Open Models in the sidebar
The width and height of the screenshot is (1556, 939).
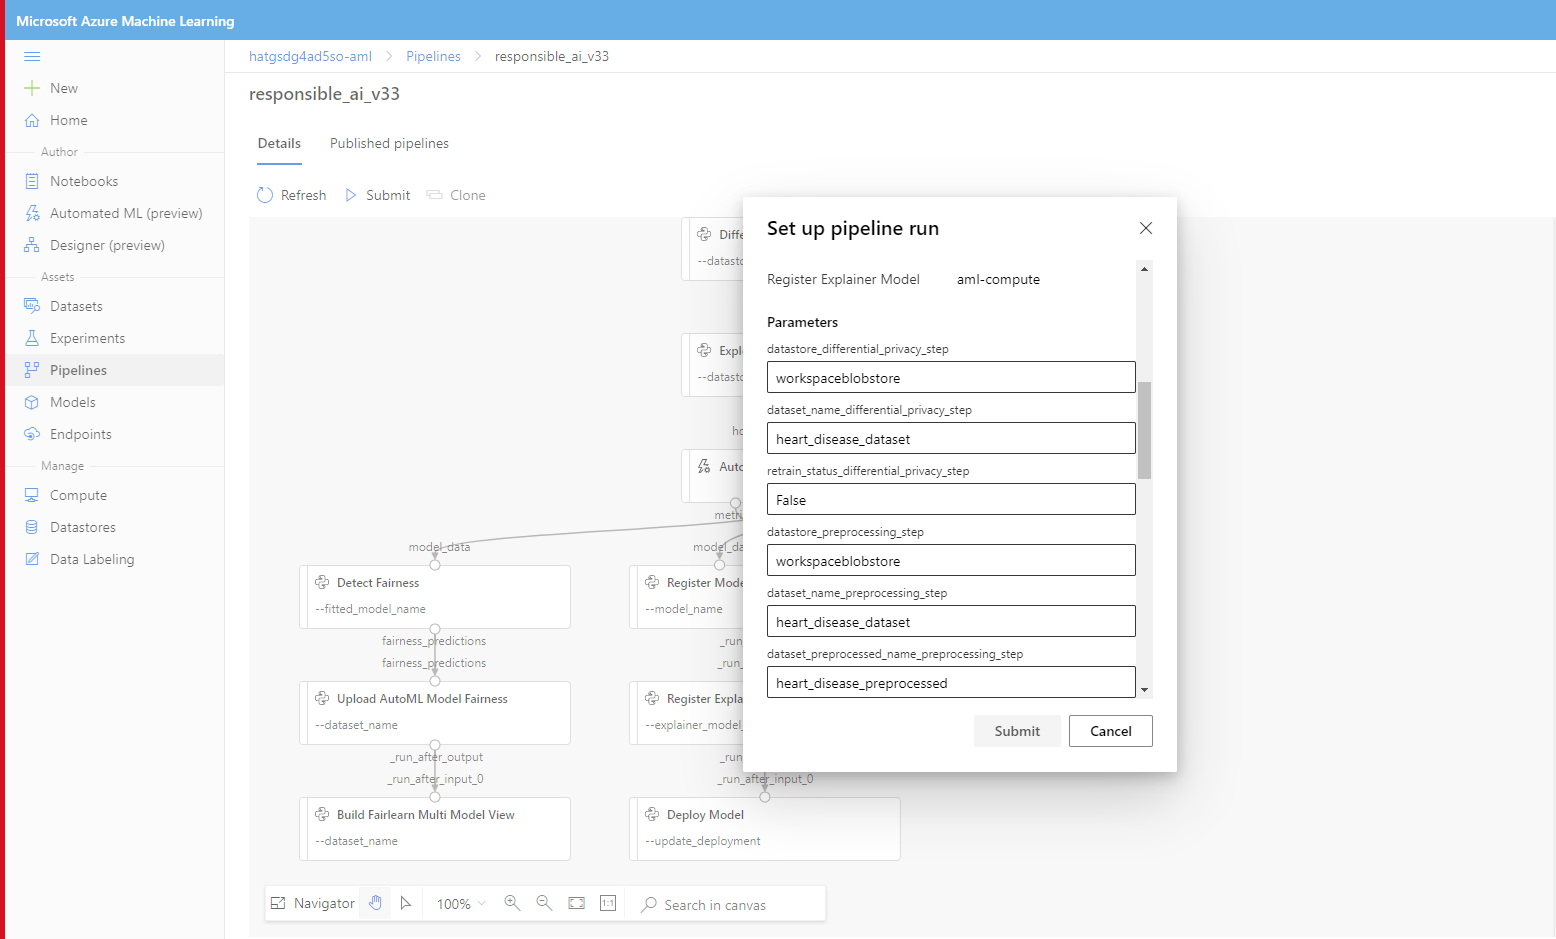[x=114, y=402]
